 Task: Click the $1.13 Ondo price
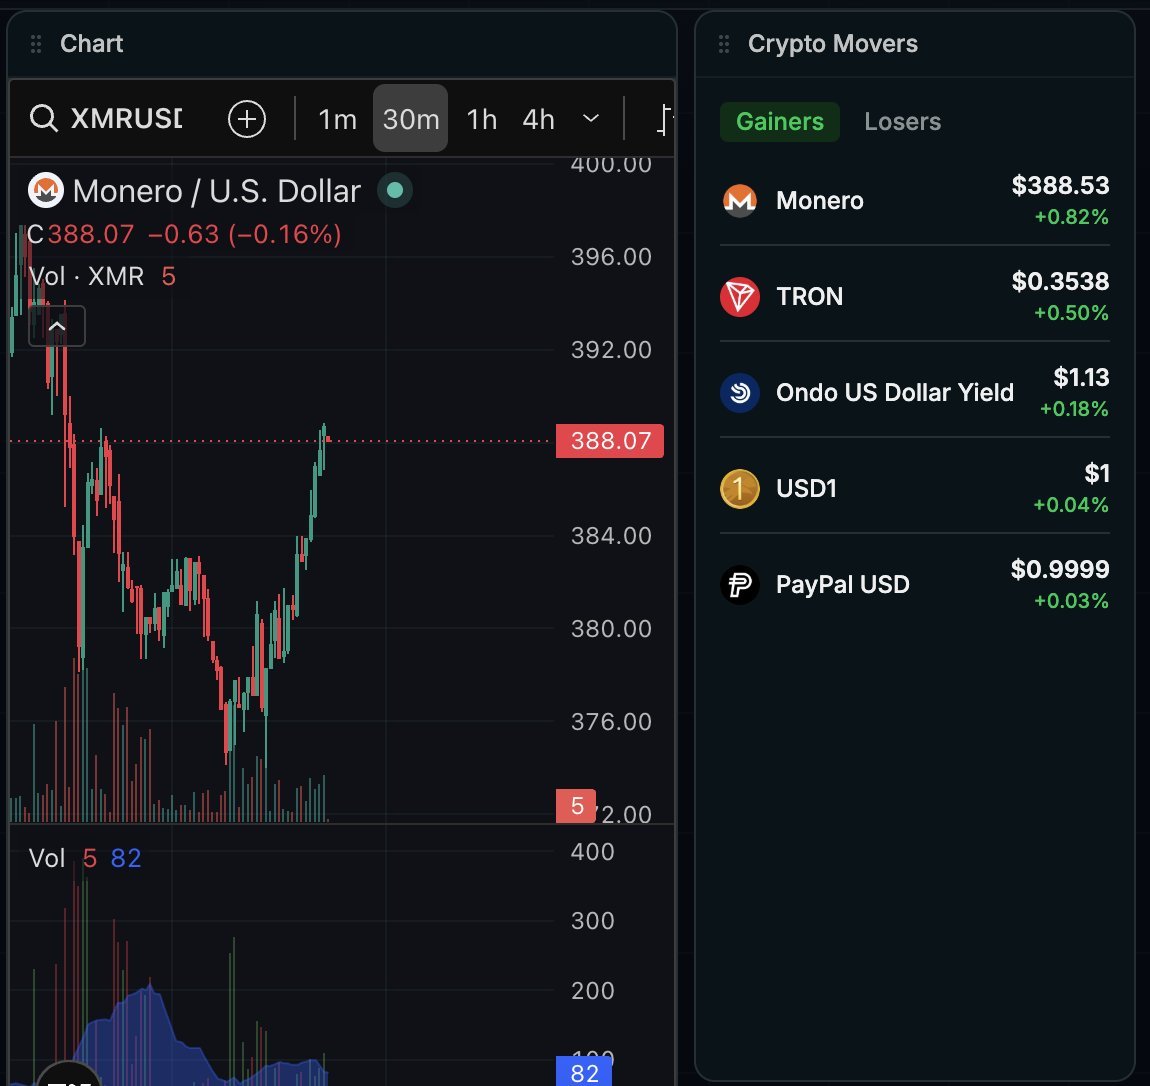[x=1081, y=378]
